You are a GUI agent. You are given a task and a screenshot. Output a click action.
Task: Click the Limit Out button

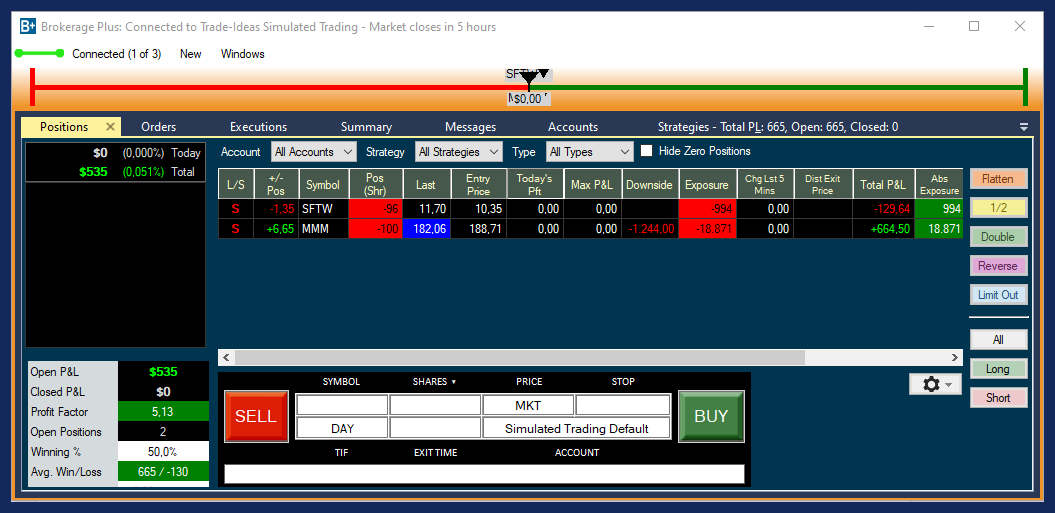click(x=998, y=295)
